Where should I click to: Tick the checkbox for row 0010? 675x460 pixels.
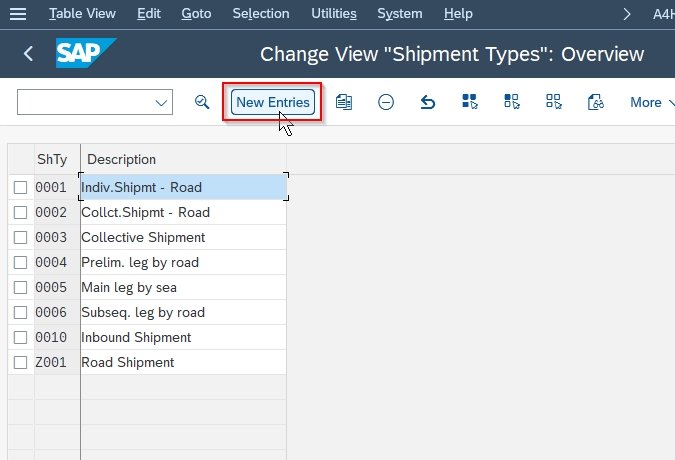[x=20, y=337]
